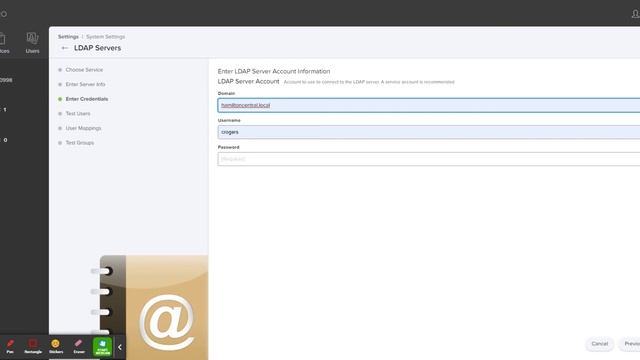The image size is (640, 360).
Task: Focus the Username input field
Action: pyautogui.click(x=429, y=132)
